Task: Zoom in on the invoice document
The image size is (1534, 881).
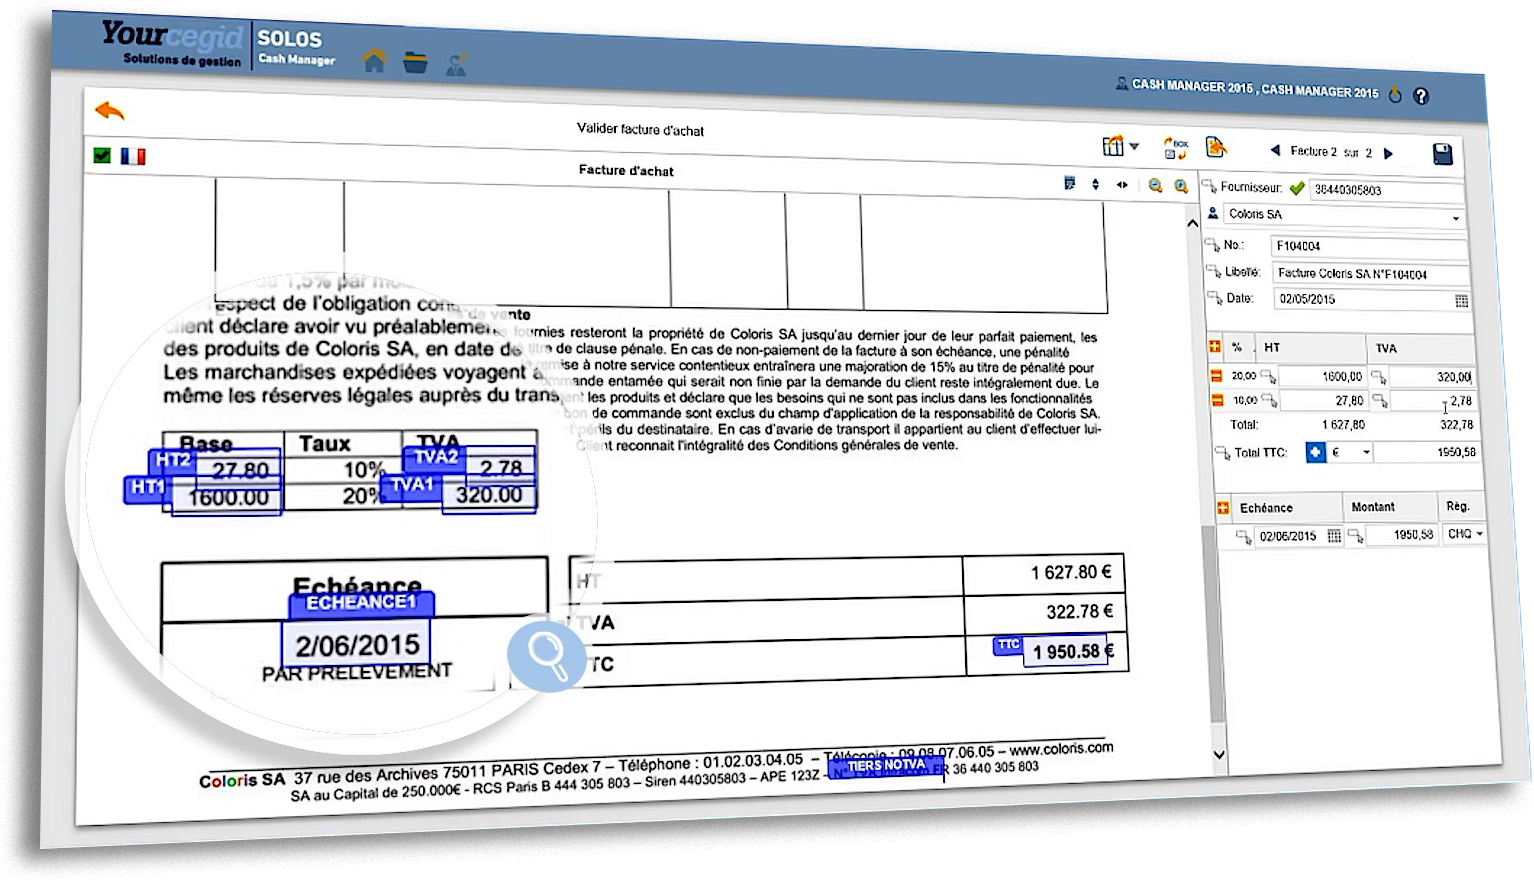Action: 1181,186
